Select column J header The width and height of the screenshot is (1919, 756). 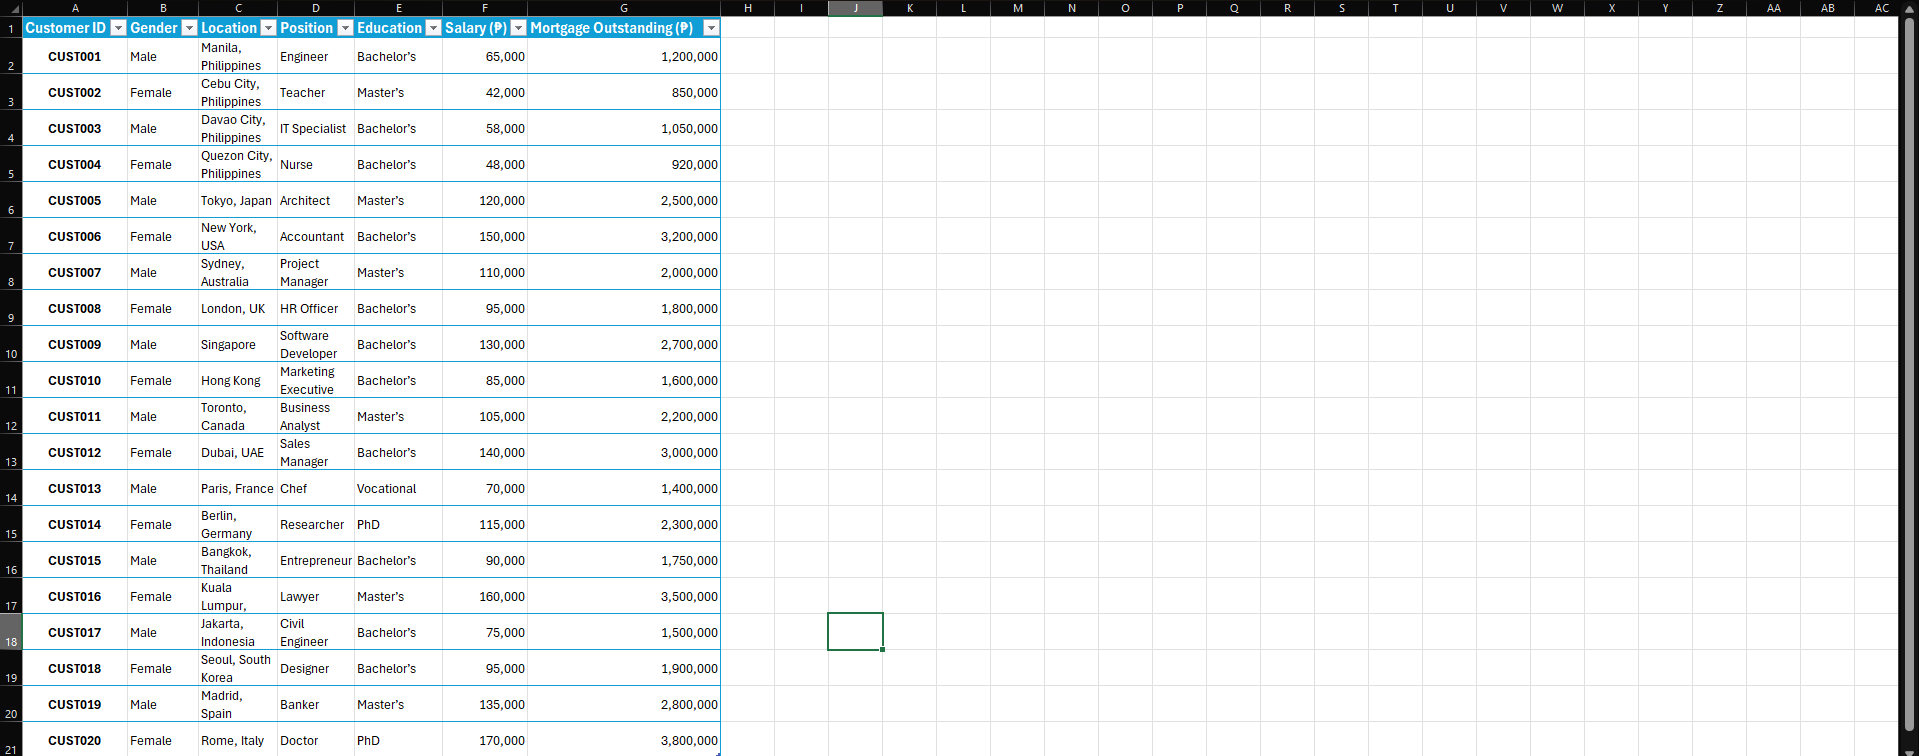point(855,8)
